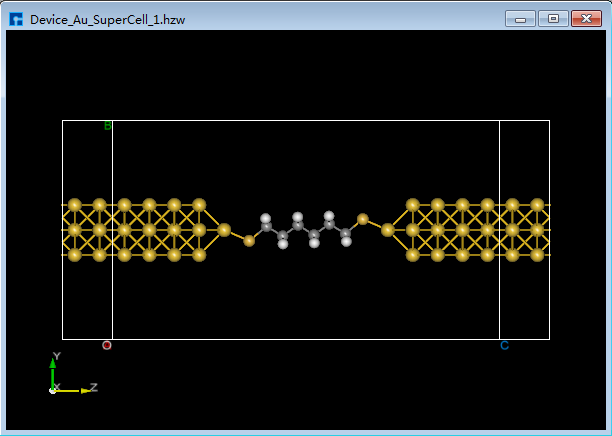Minimize the Device_Au_SuperCell_1.hzw window
This screenshot has width=612, height=436.
coord(521,18)
